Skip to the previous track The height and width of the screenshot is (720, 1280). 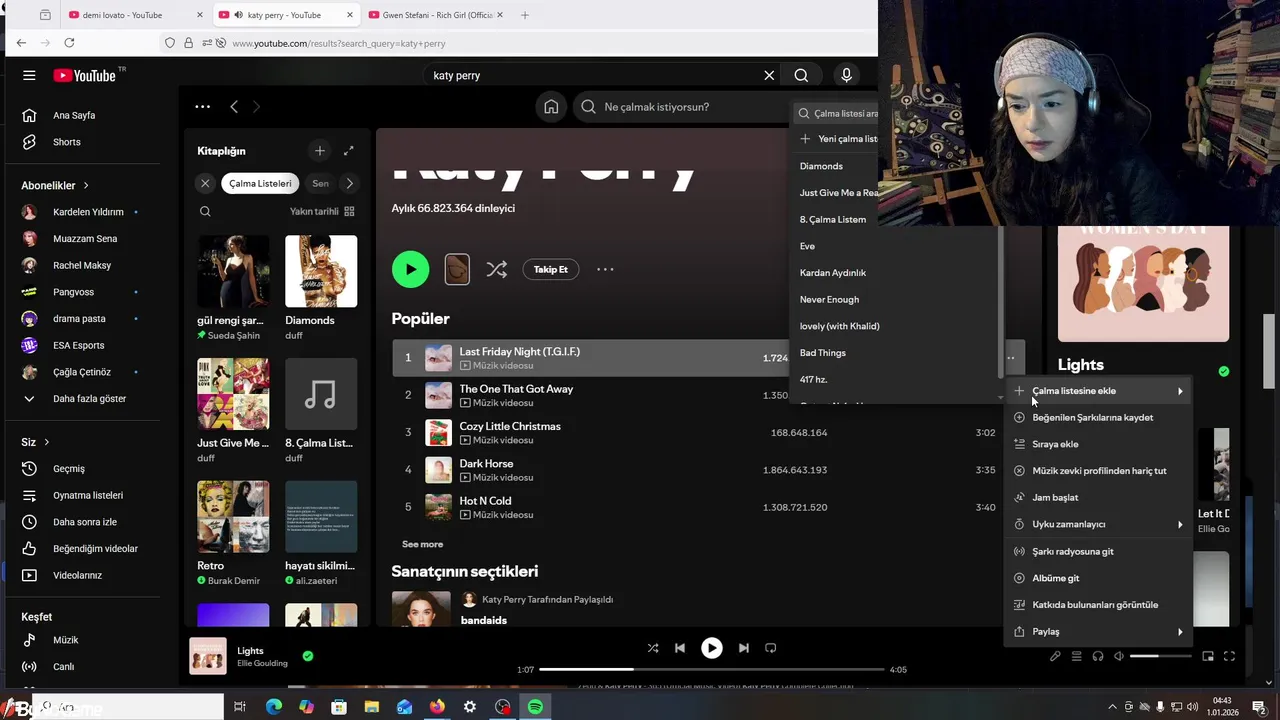click(680, 648)
